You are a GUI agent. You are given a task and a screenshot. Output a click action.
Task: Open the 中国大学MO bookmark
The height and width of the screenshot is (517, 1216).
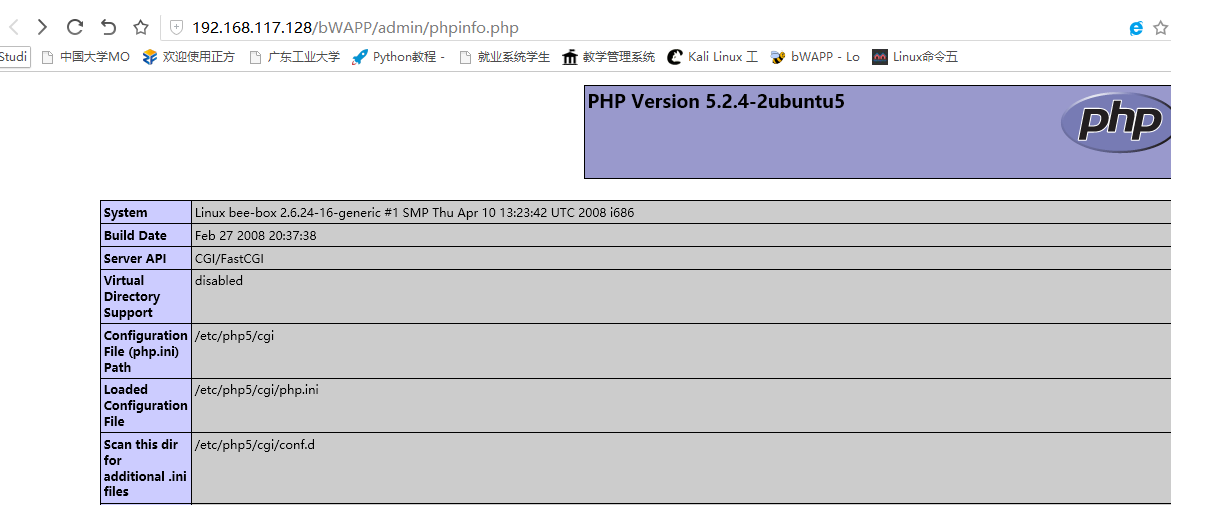tap(85, 57)
